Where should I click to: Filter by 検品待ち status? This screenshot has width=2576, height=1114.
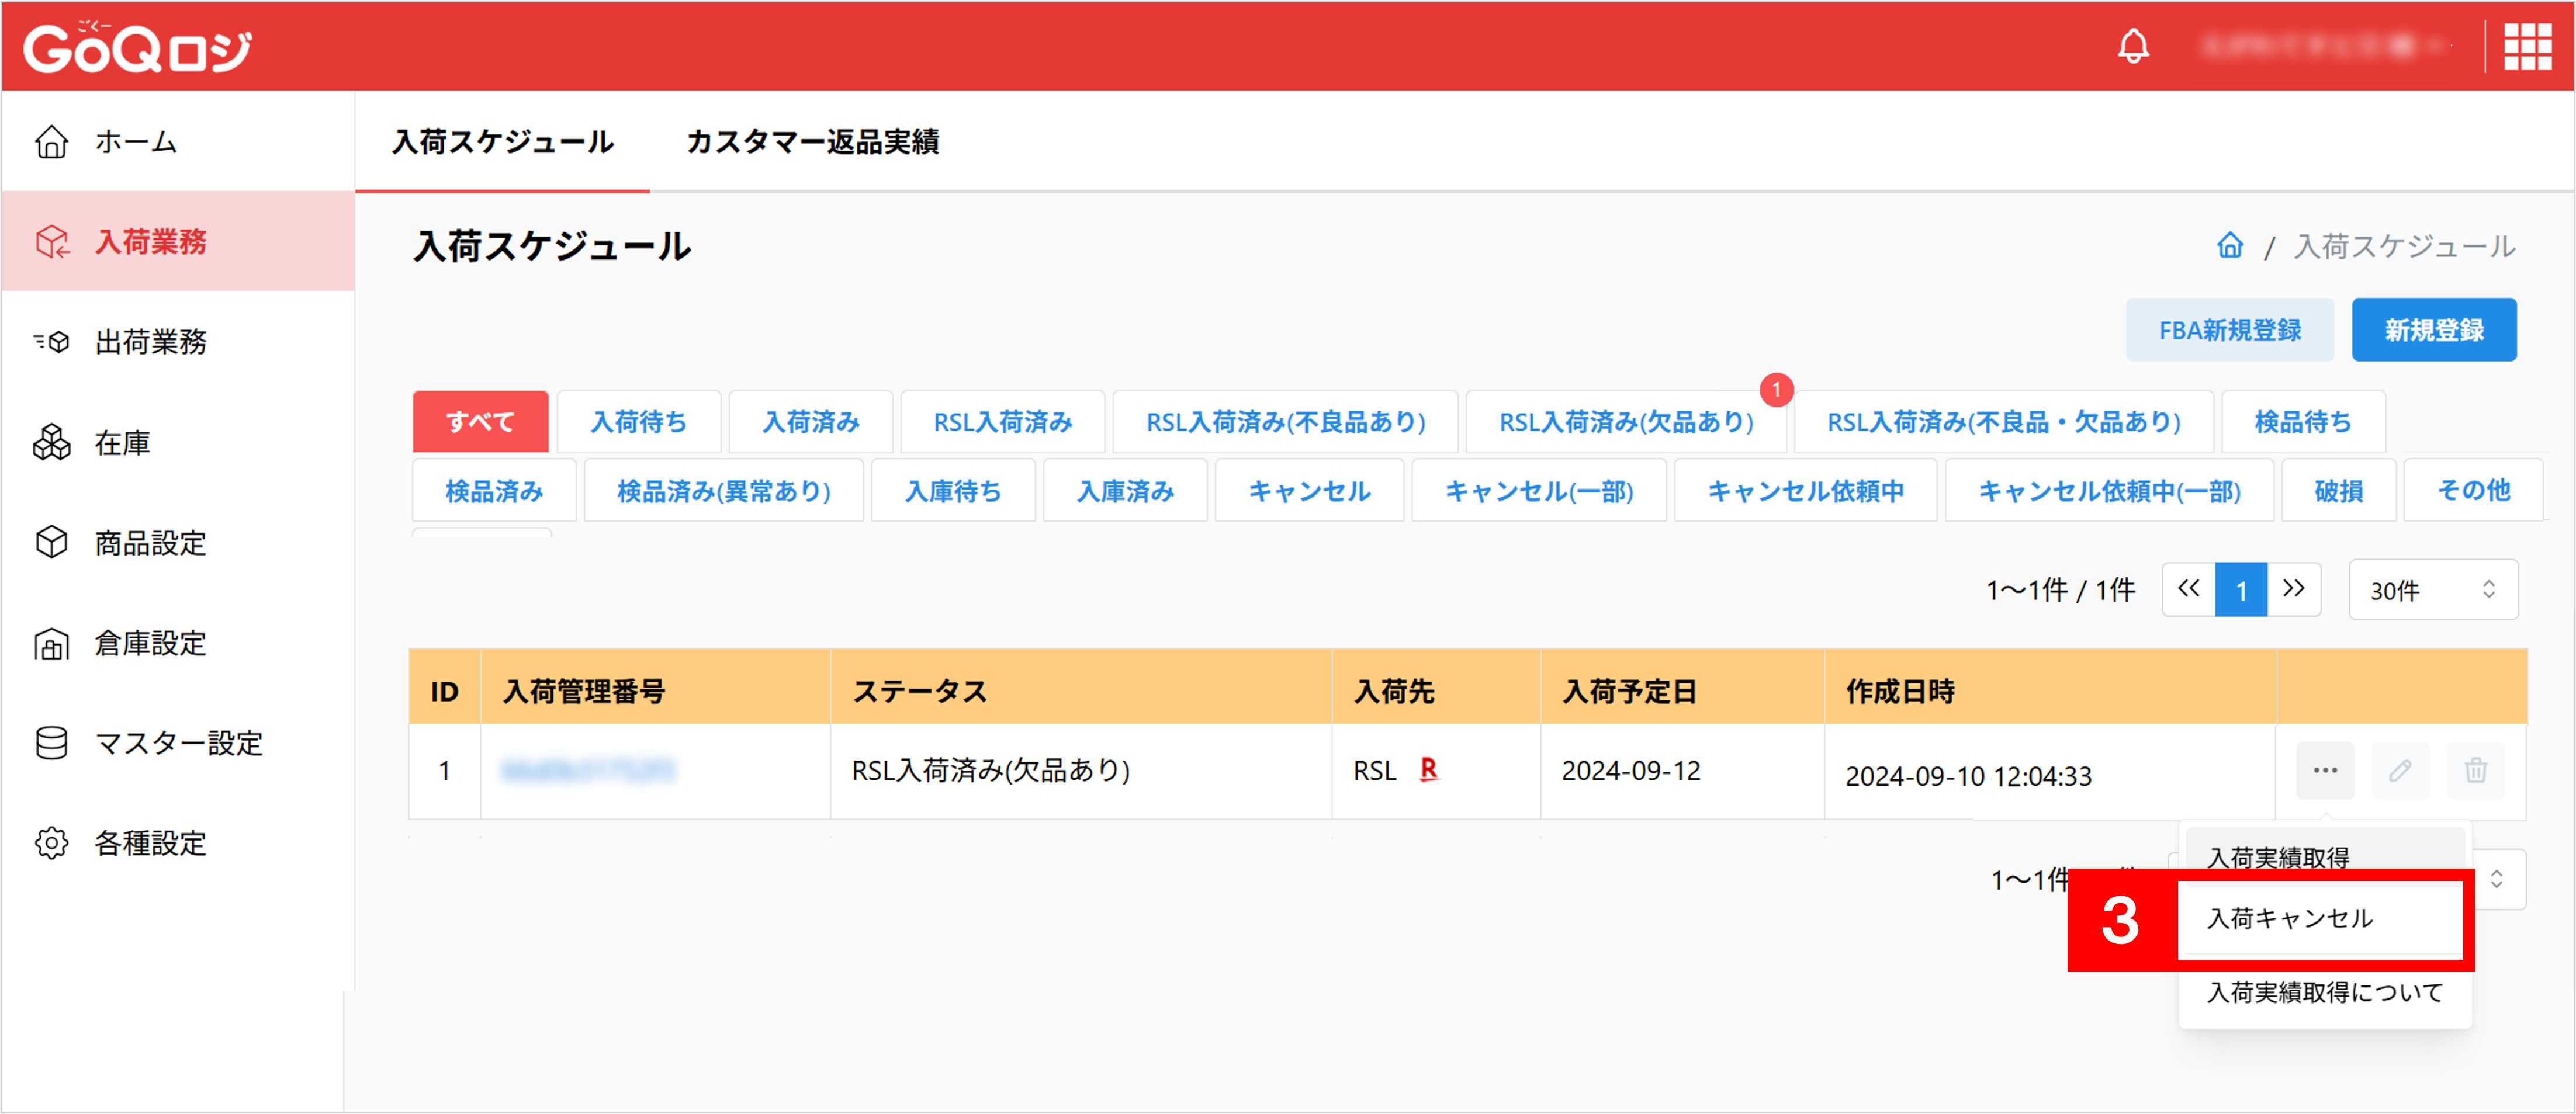click(x=2302, y=422)
